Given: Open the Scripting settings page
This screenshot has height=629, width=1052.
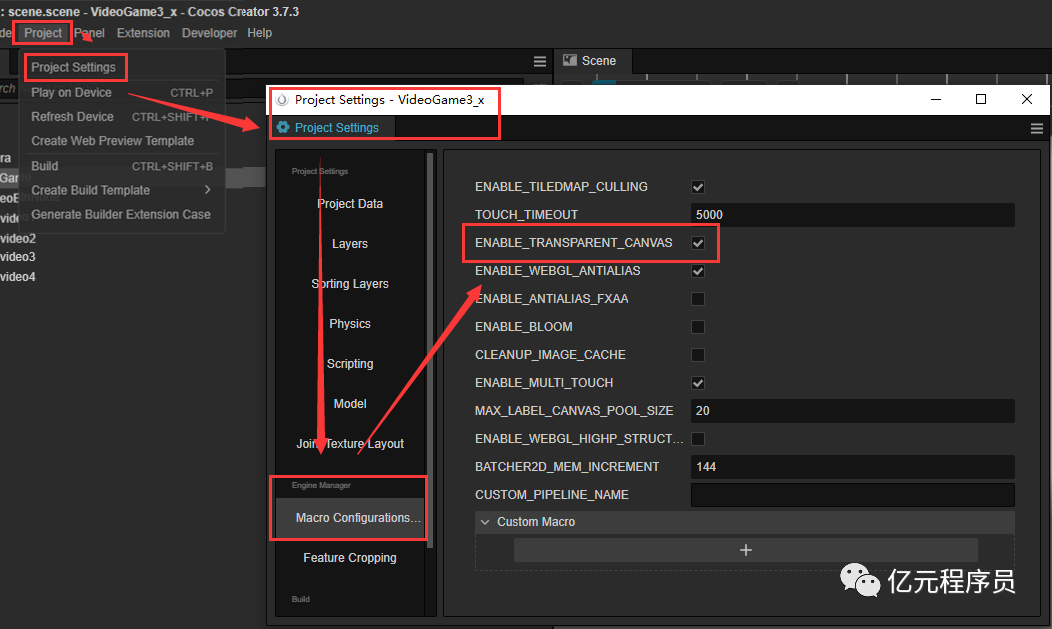Looking at the screenshot, I should click(x=350, y=363).
